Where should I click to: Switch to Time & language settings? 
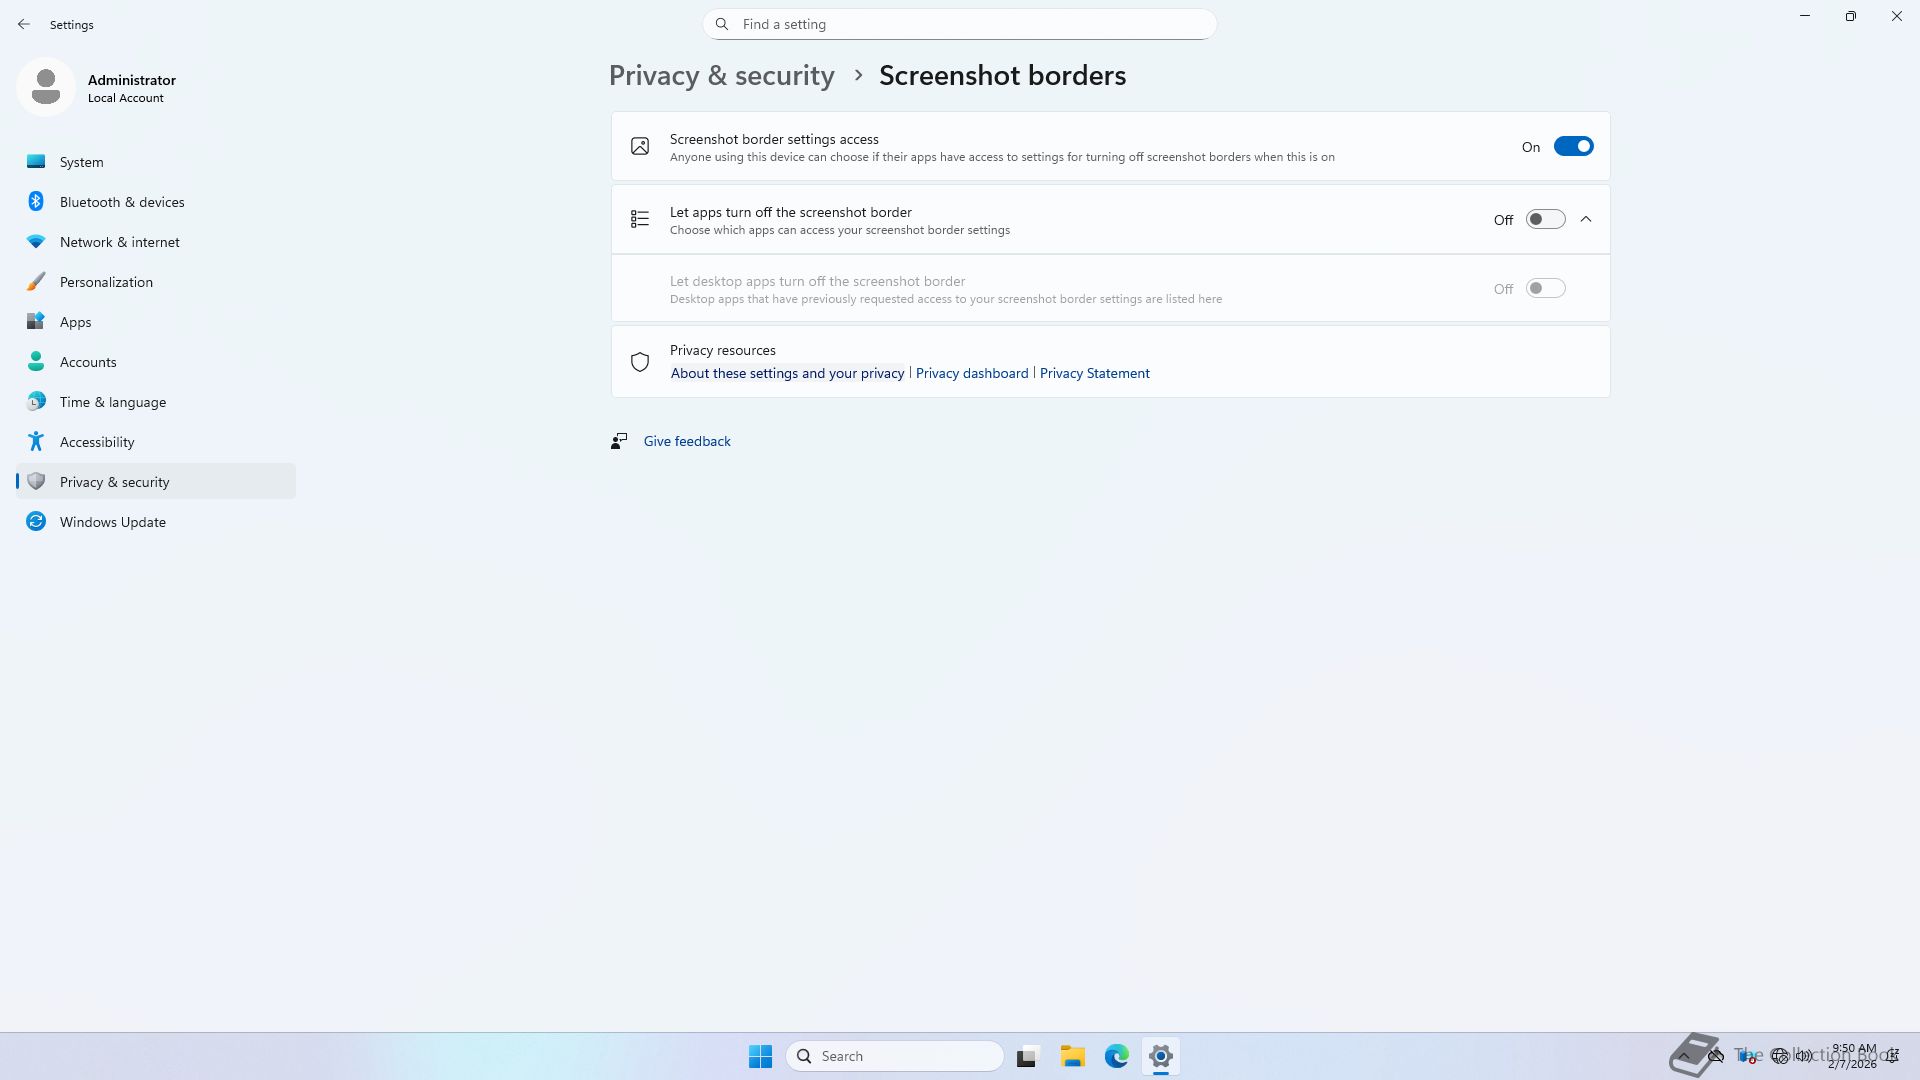pos(112,402)
